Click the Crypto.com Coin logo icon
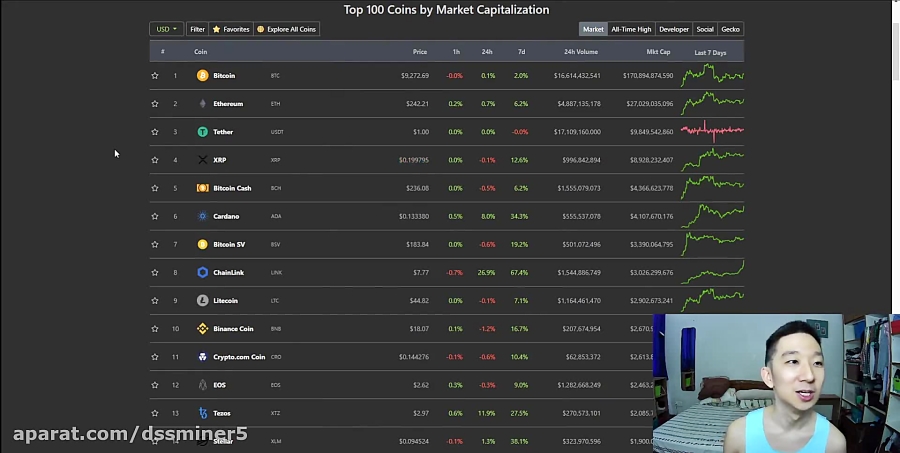This screenshot has width=900, height=453. 203,357
